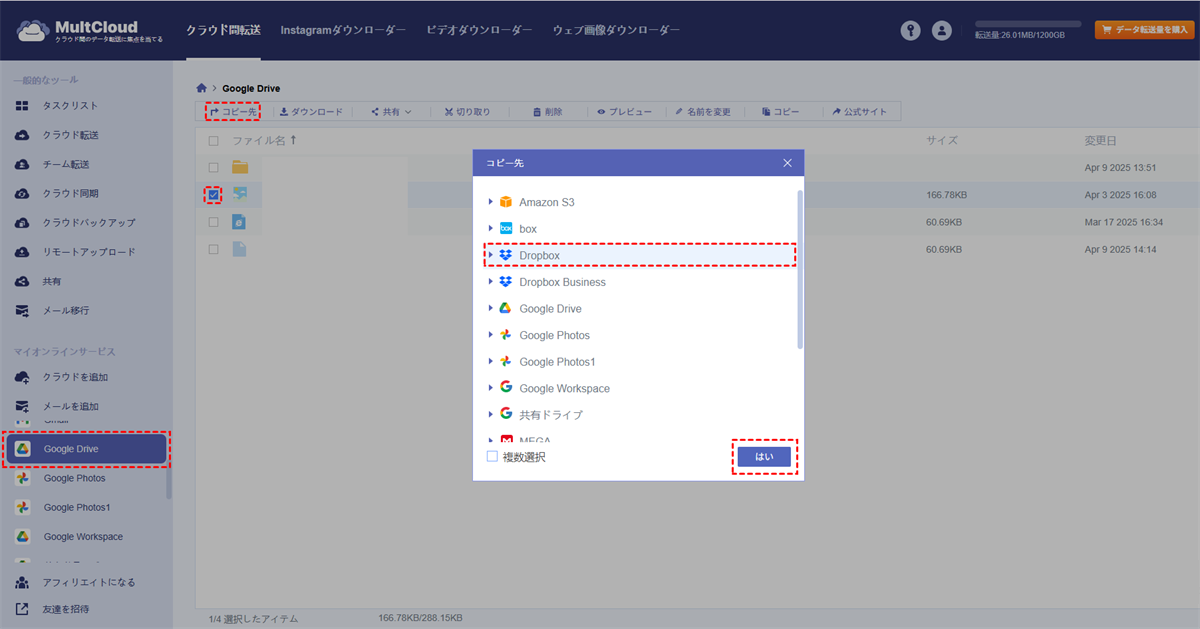The image size is (1200, 629).
Task: Click コピー先 in the toolbar
Action: point(233,112)
